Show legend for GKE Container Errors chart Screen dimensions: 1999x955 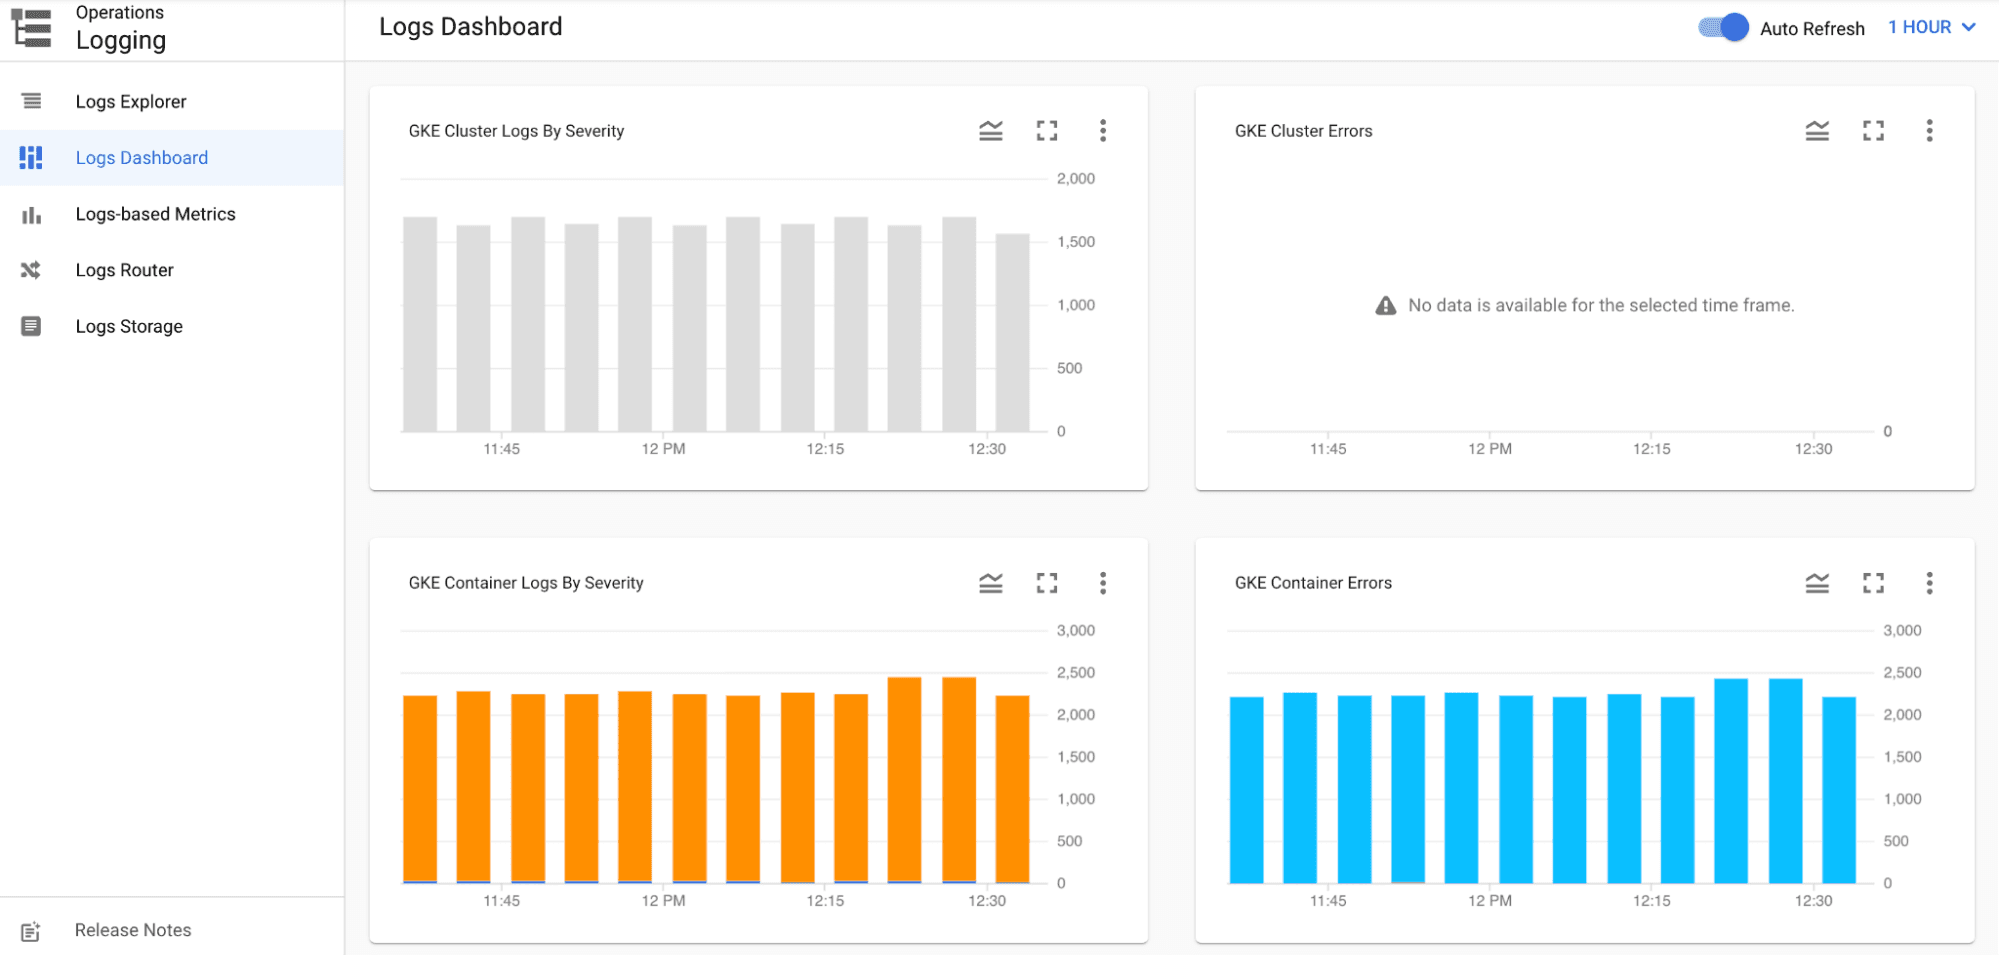[1816, 582]
